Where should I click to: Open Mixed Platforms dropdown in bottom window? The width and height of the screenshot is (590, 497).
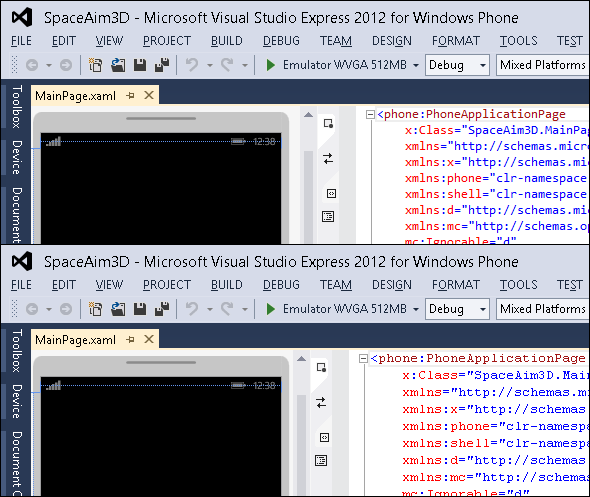[x=543, y=309]
